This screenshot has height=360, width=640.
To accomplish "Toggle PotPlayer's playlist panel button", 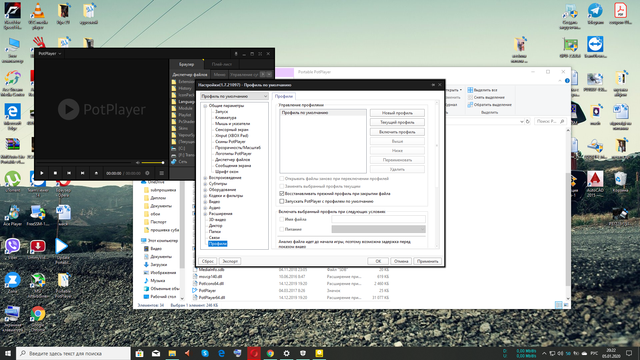I will pyautogui.click(x=162, y=173).
